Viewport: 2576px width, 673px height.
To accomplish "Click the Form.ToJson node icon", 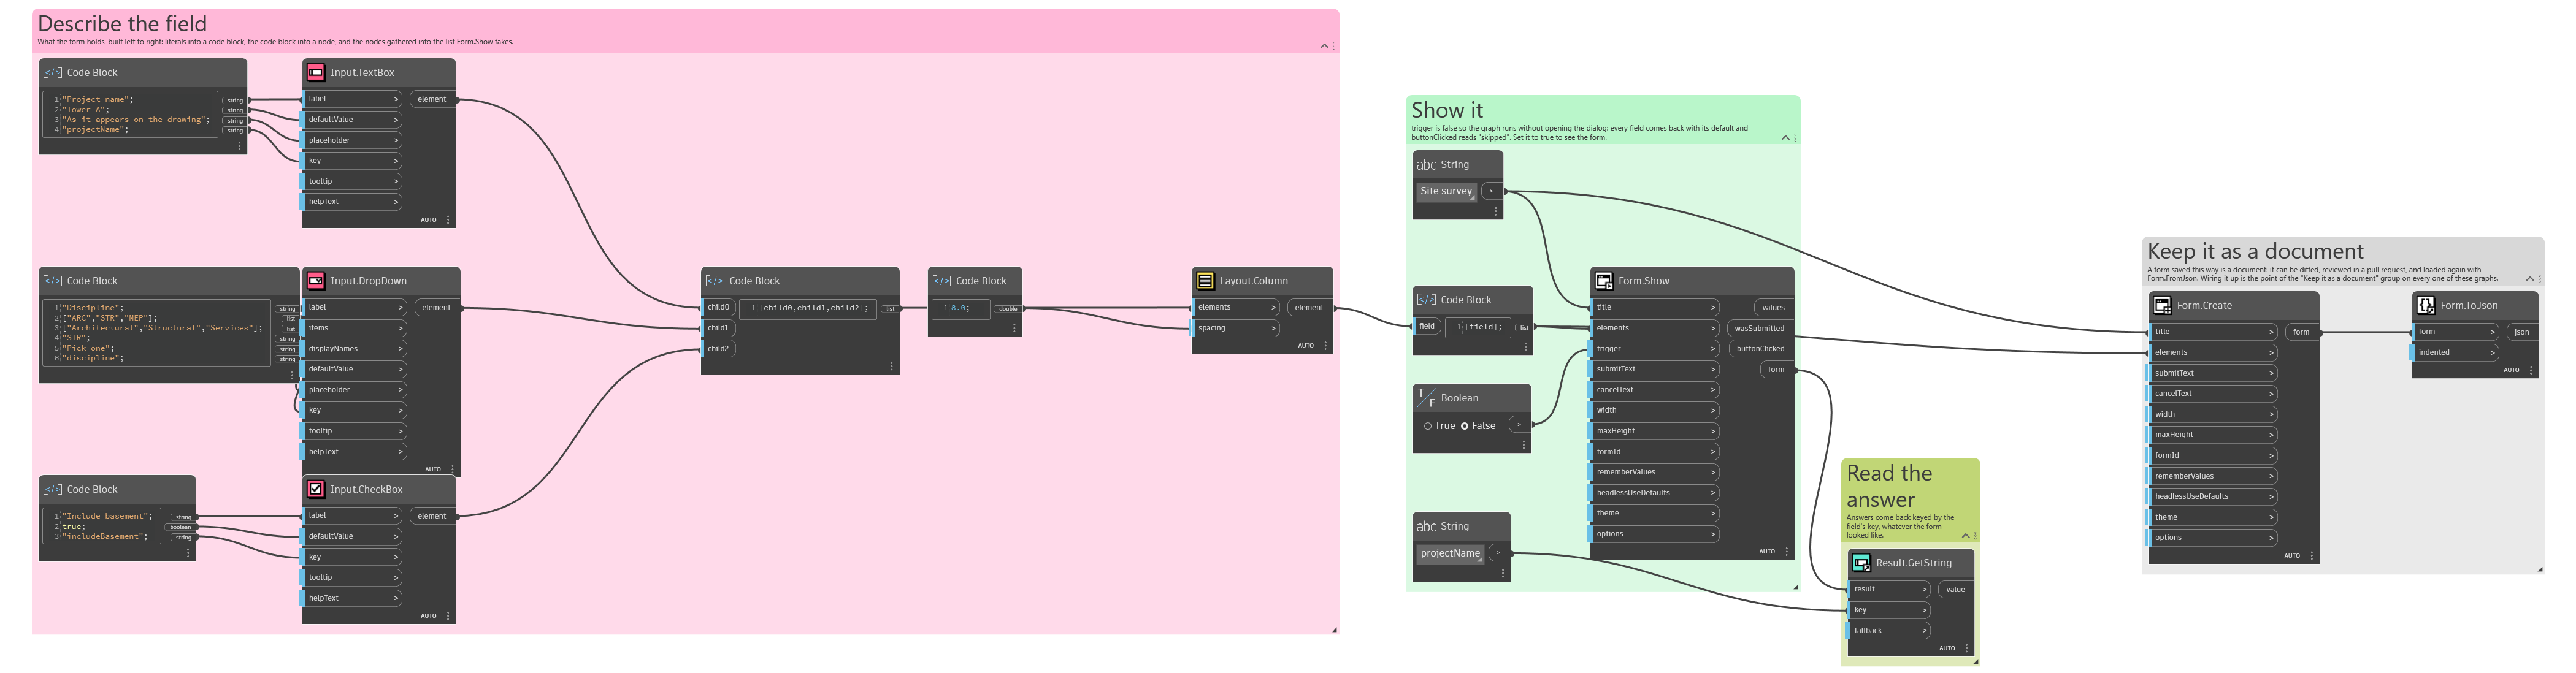I will click(2426, 305).
